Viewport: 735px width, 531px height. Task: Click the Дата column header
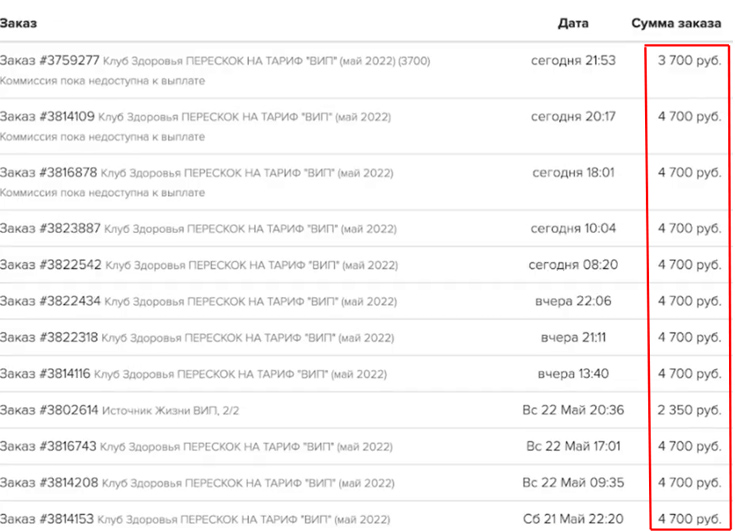pyautogui.click(x=573, y=23)
